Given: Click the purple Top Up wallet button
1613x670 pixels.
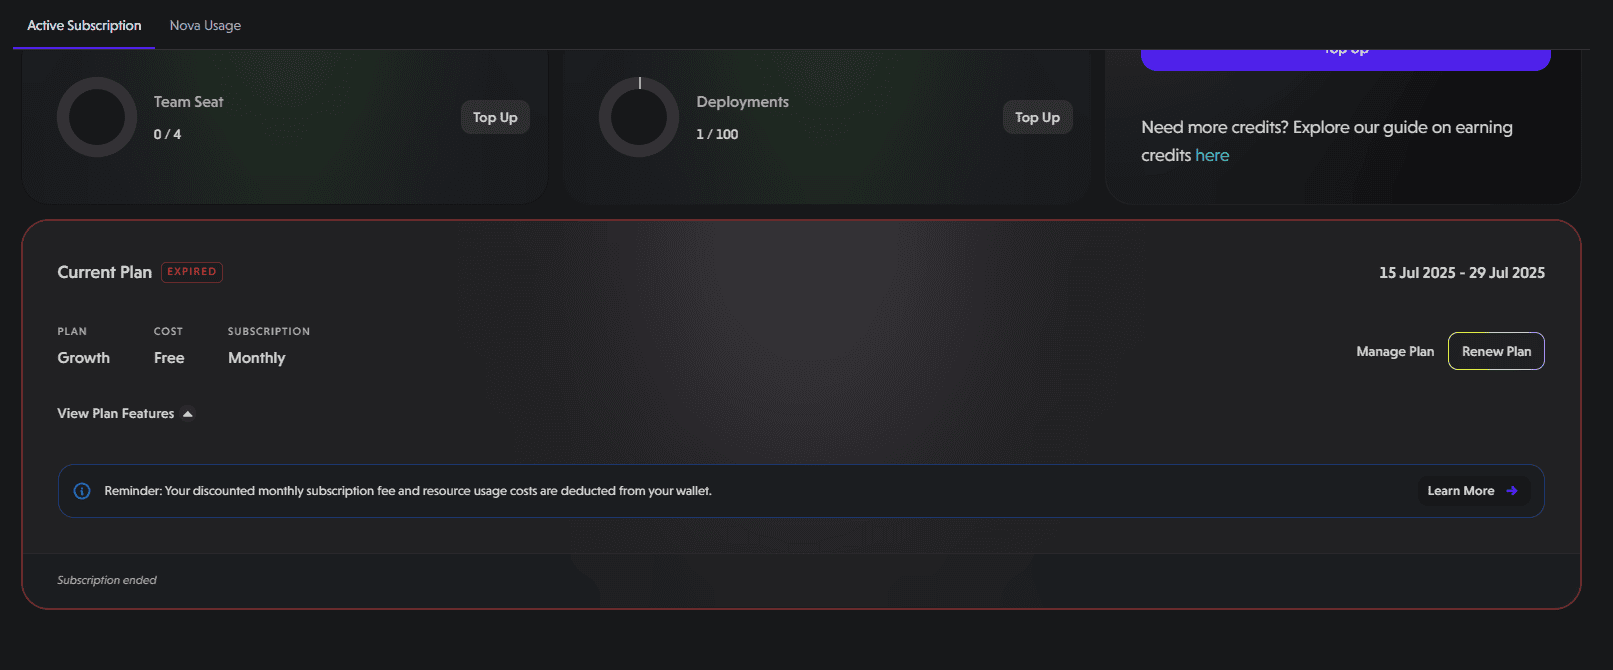Looking at the screenshot, I should click(1346, 59).
